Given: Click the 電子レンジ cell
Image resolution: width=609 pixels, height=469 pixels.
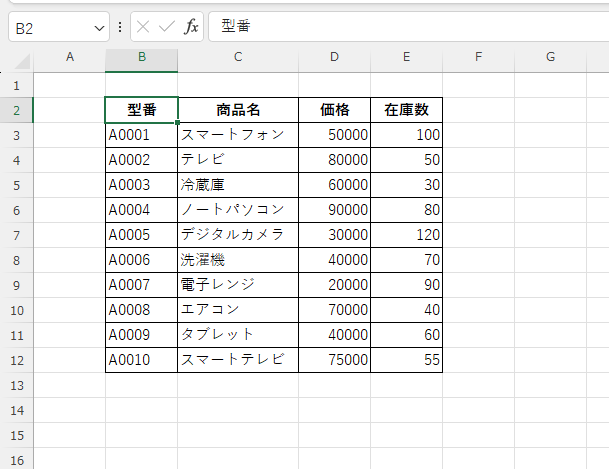Looking at the screenshot, I should coord(238,285).
